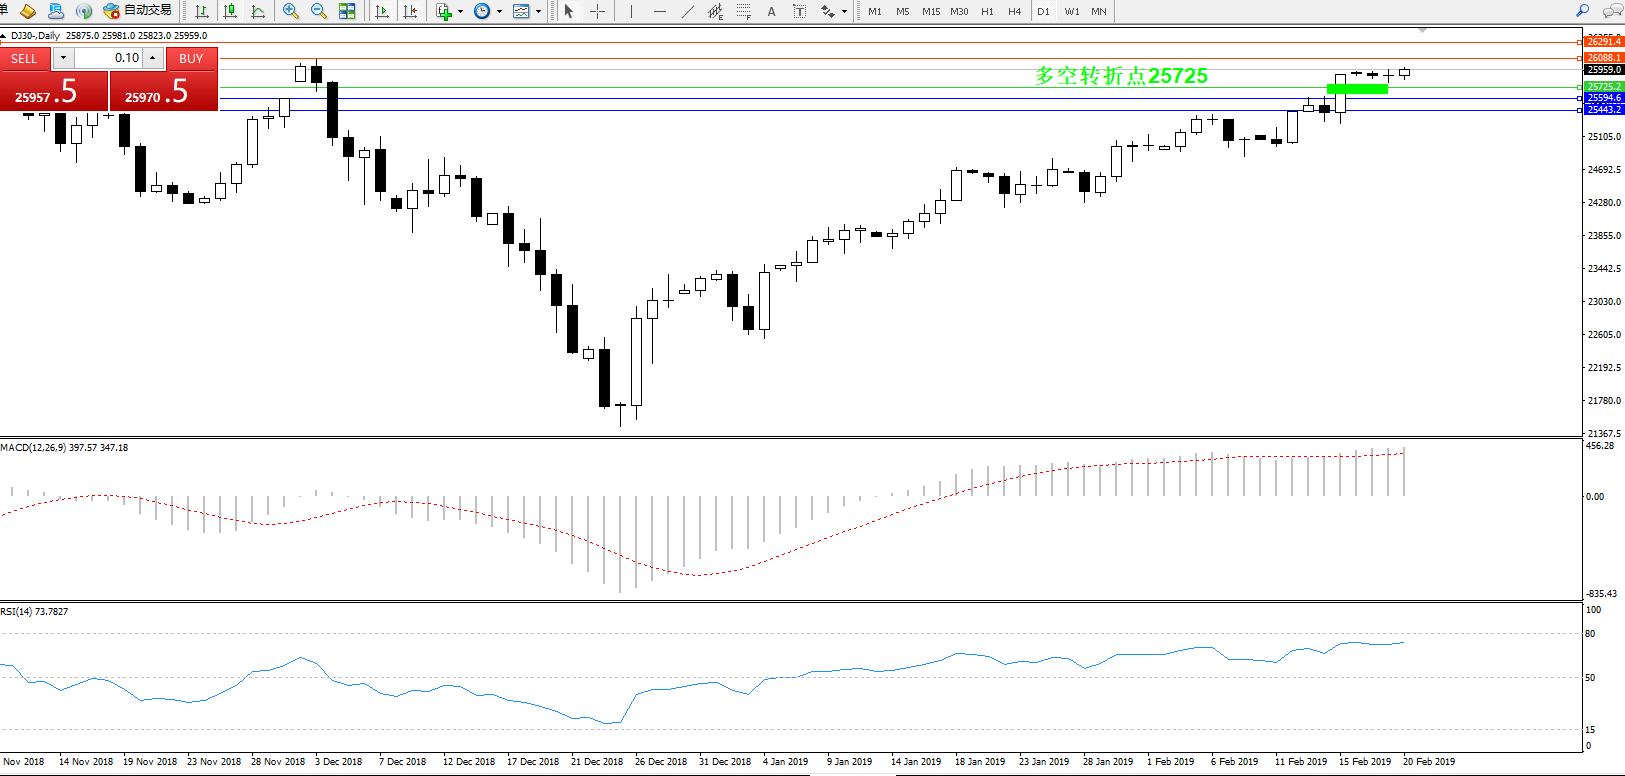Toggle the chart auto scroll icon
This screenshot has width=1625, height=776.
pos(382,11)
